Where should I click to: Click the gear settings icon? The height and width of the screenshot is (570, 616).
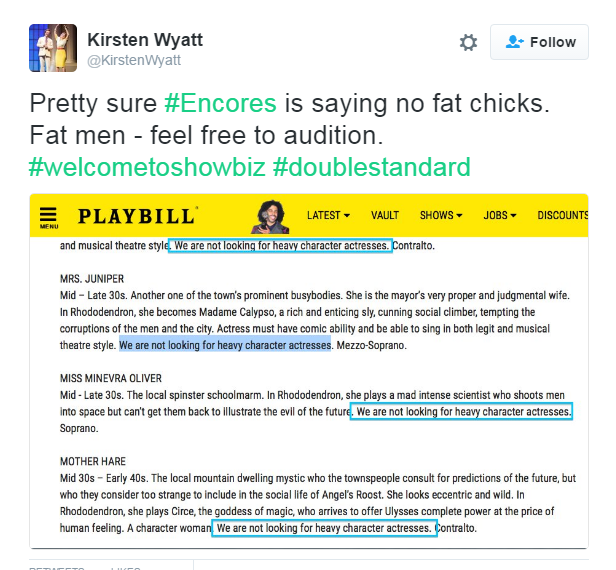468,42
